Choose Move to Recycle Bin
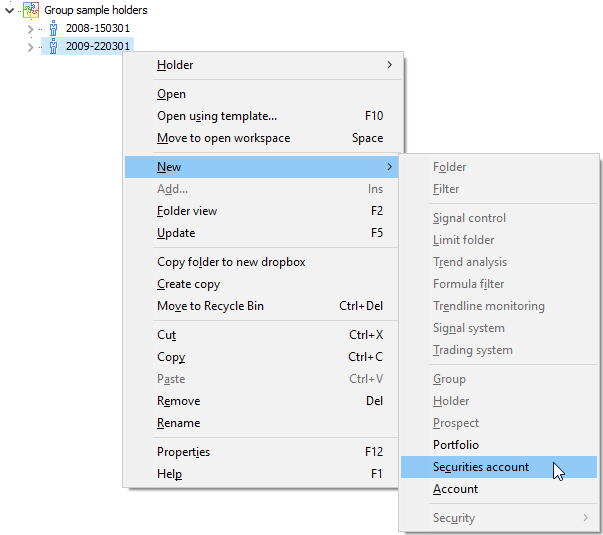The height and width of the screenshot is (535, 603). [210, 306]
